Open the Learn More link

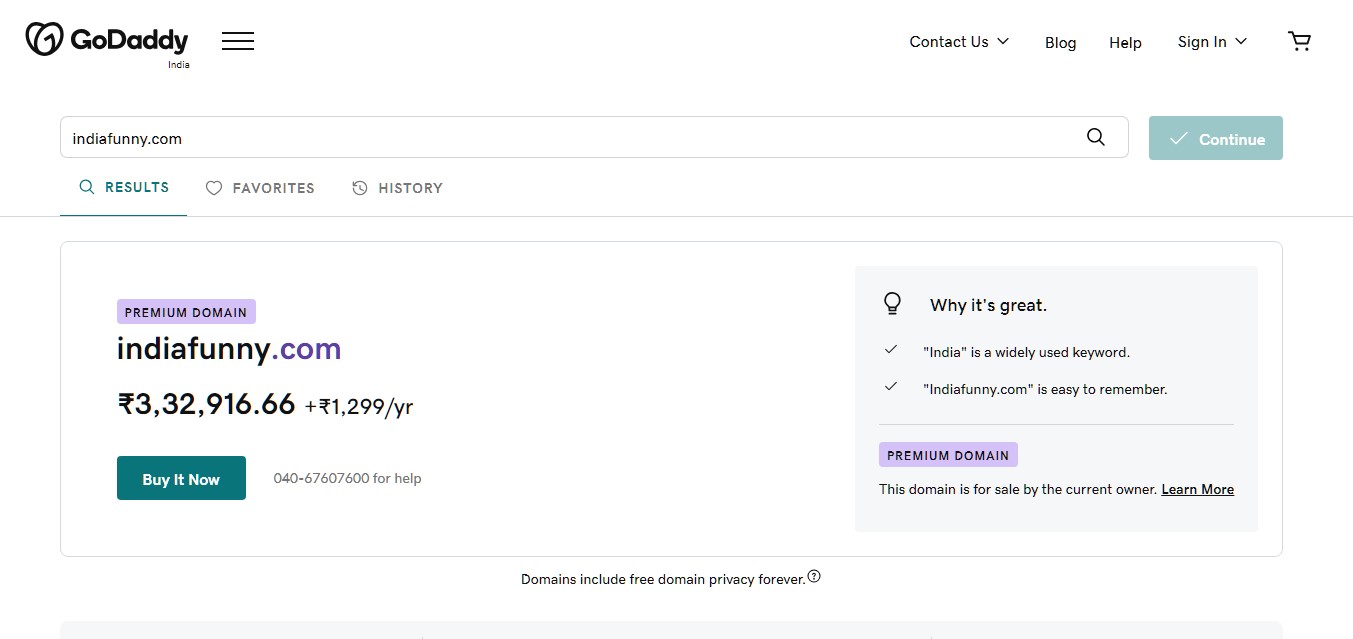[x=1197, y=489]
